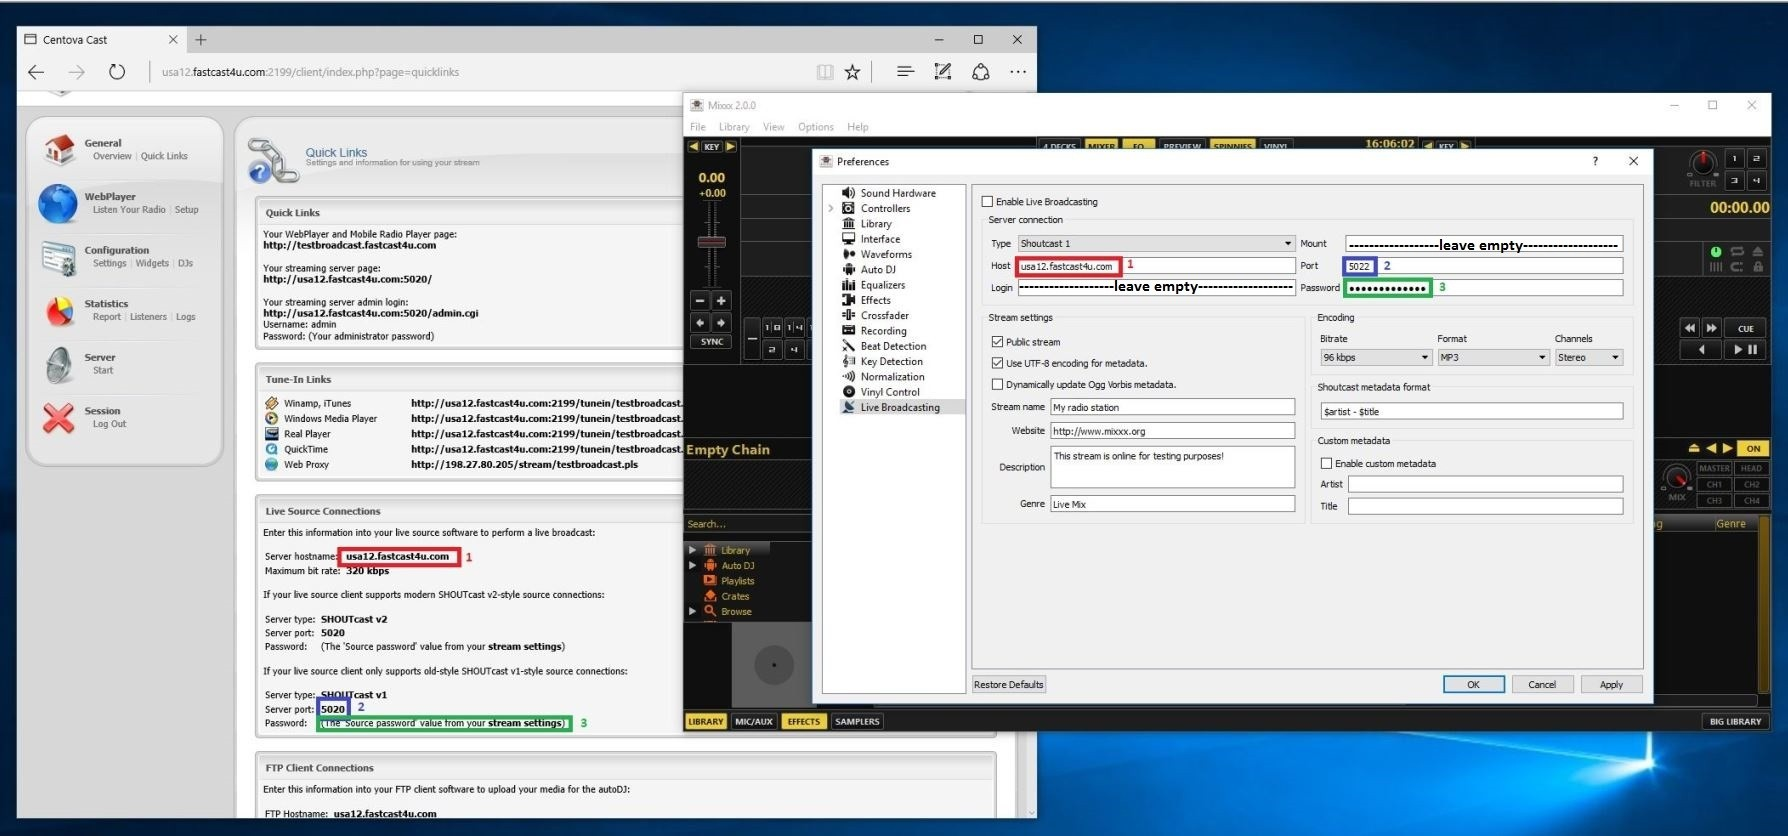
Task: Expand Library node in Mixxx sidebar
Action: (x=692, y=550)
